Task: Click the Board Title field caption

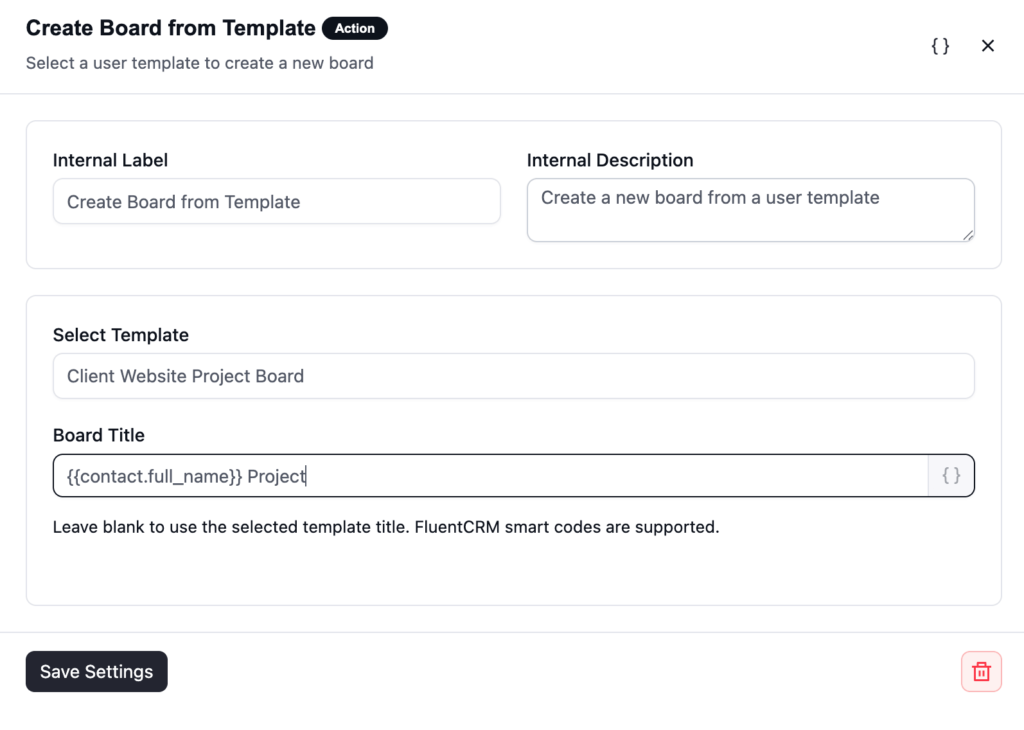Action: (99, 435)
